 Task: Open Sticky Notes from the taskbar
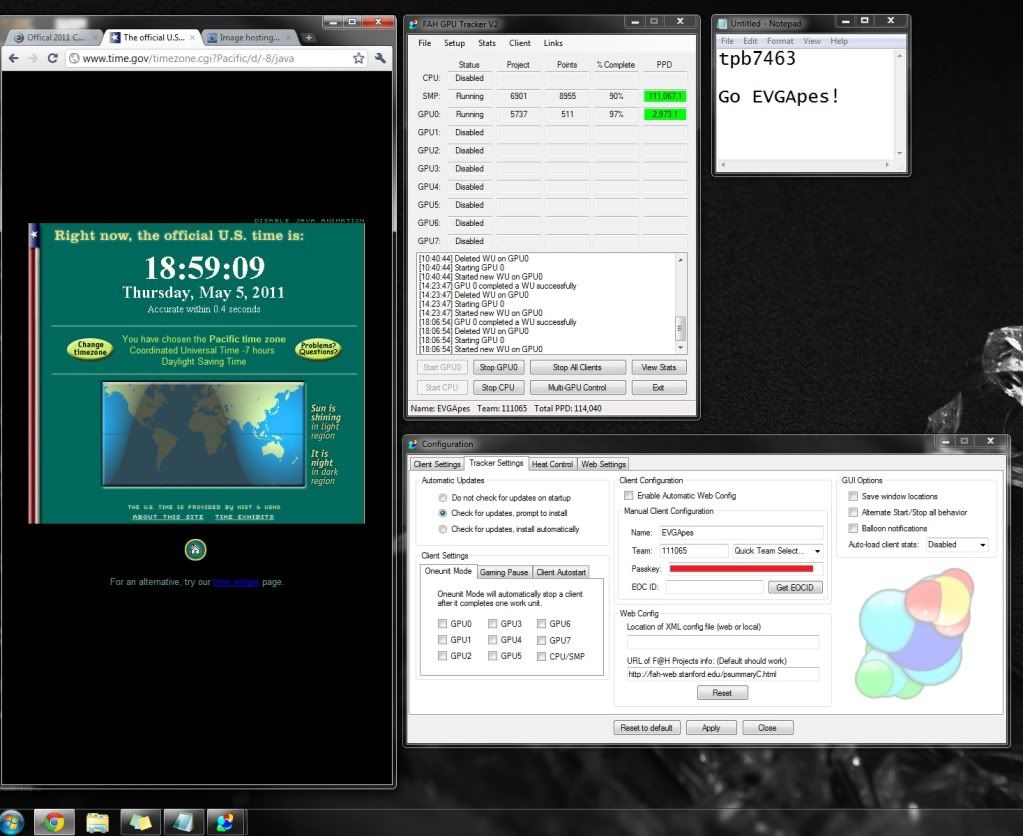point(140,822)
